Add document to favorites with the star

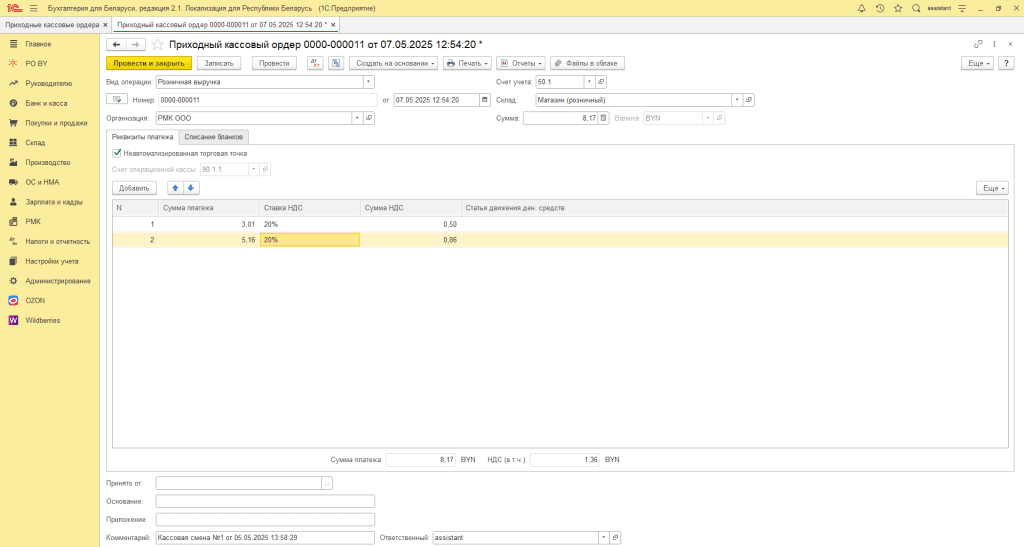(x=157, y=44)
